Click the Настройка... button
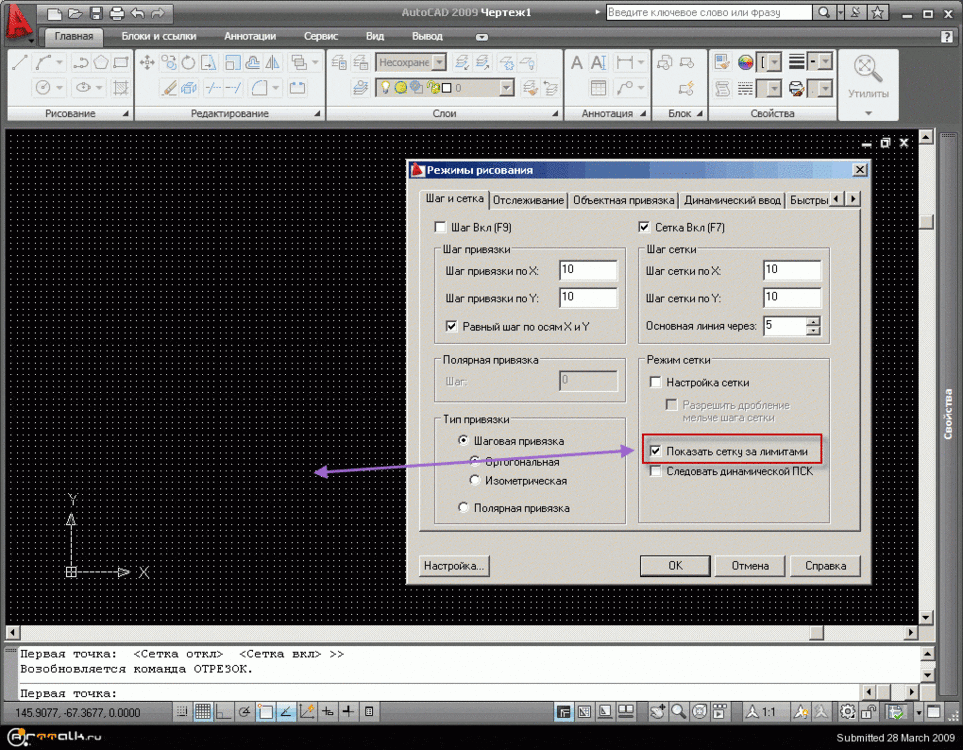The width and height of the screenshot is (963, 750). [x=454, y=566]
